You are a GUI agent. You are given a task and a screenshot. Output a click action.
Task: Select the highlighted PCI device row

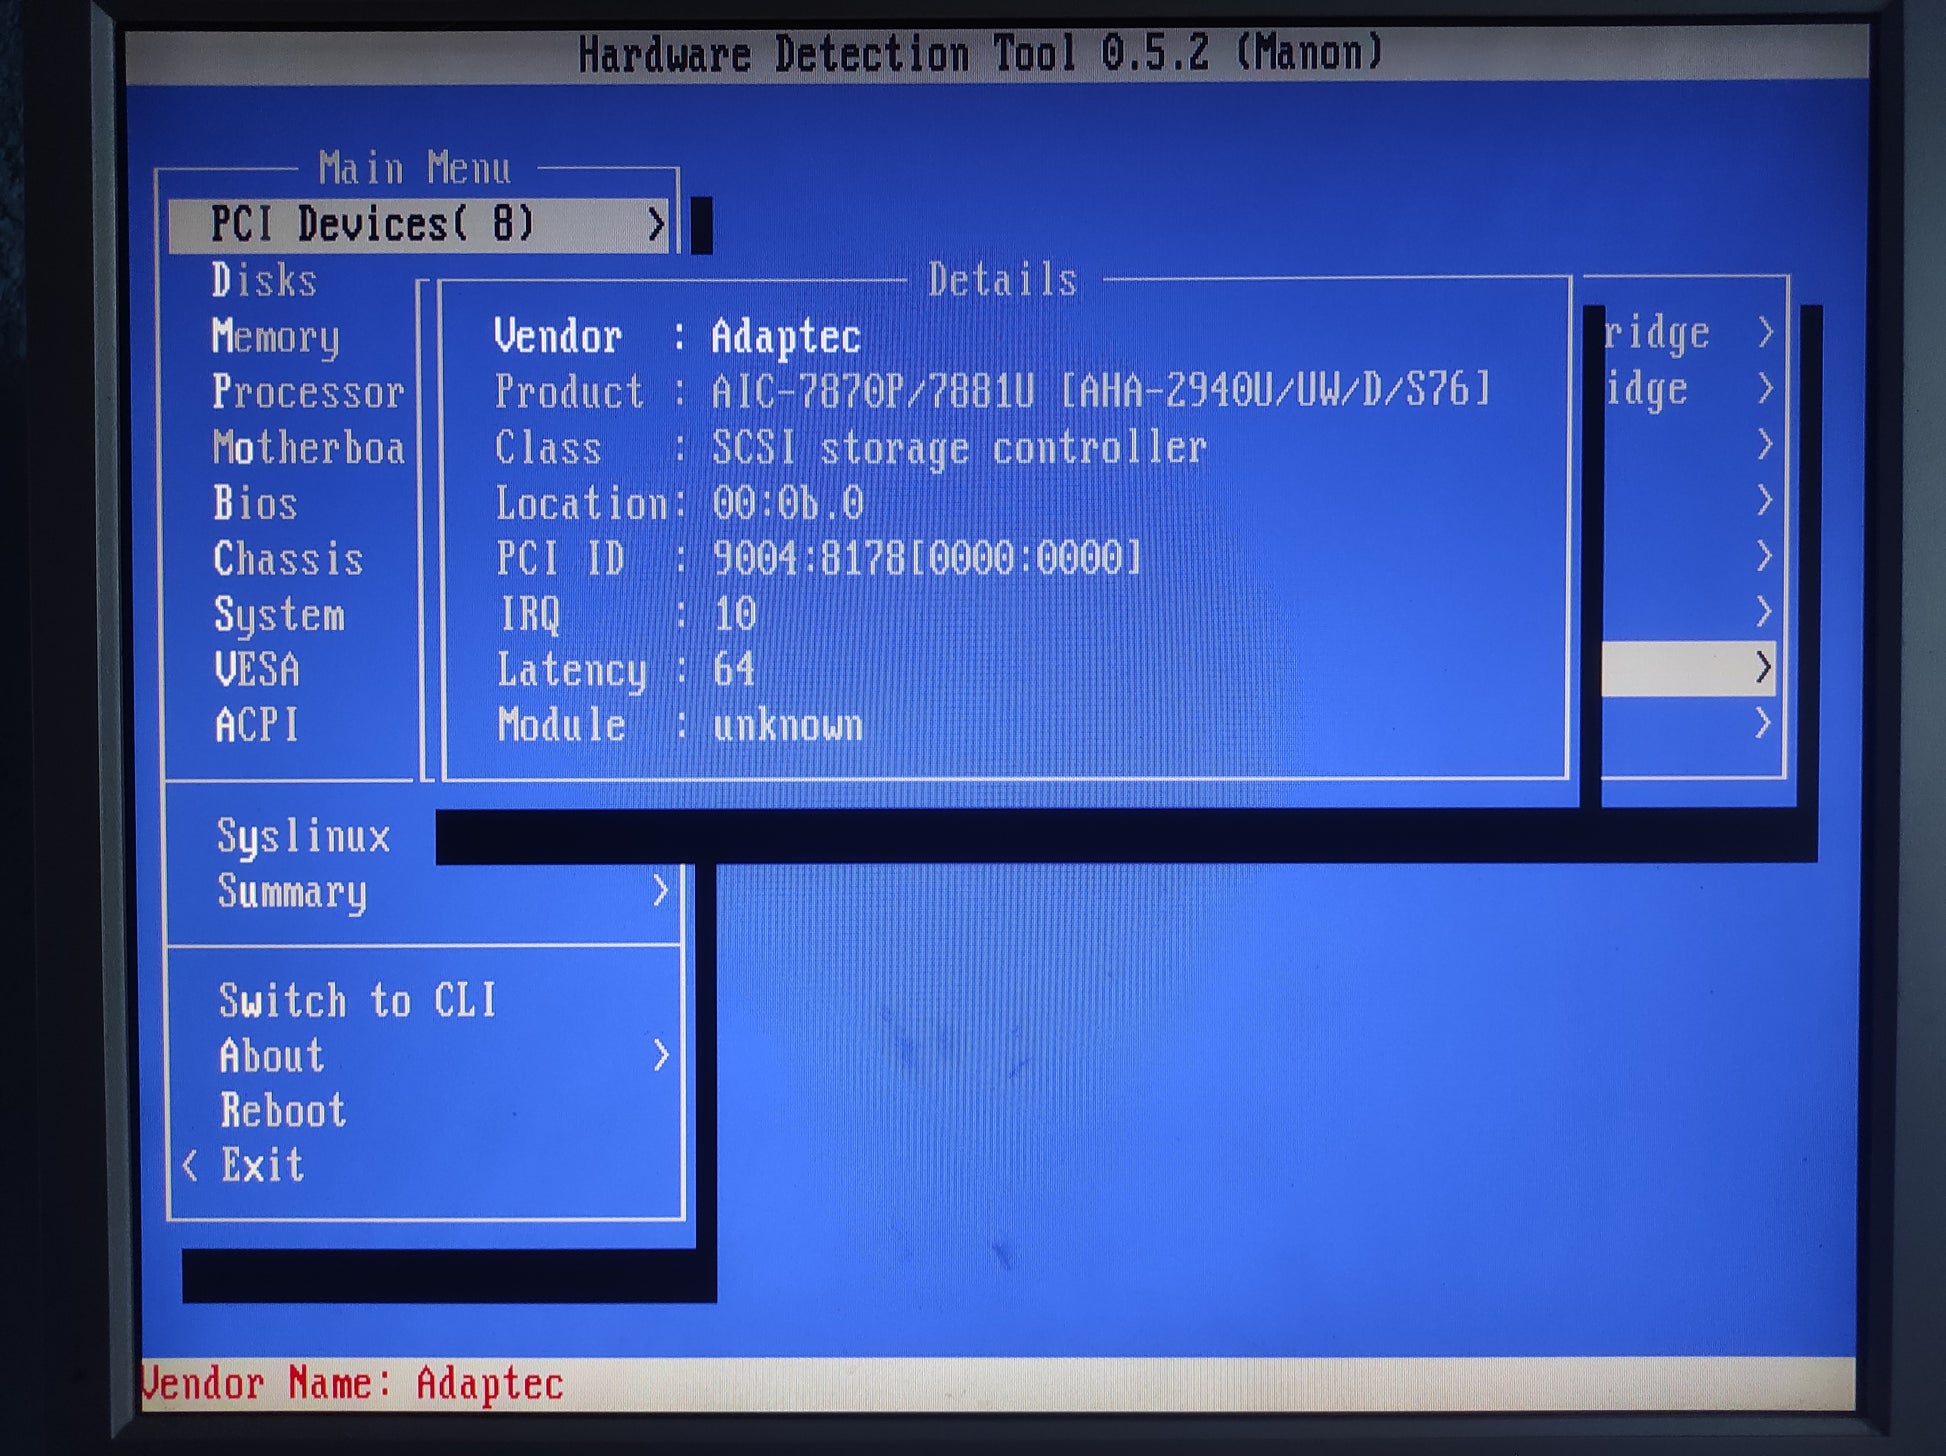click(1689, 668)
